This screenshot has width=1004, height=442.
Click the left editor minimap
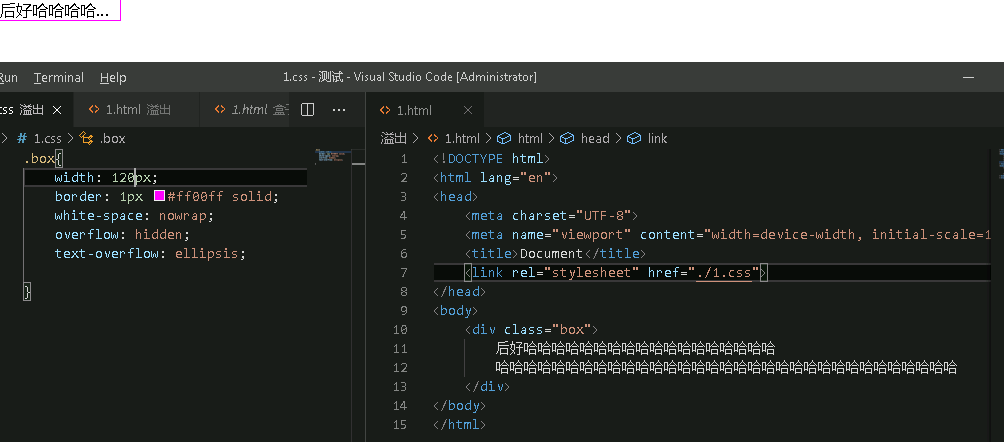click(x=333, y=157)
